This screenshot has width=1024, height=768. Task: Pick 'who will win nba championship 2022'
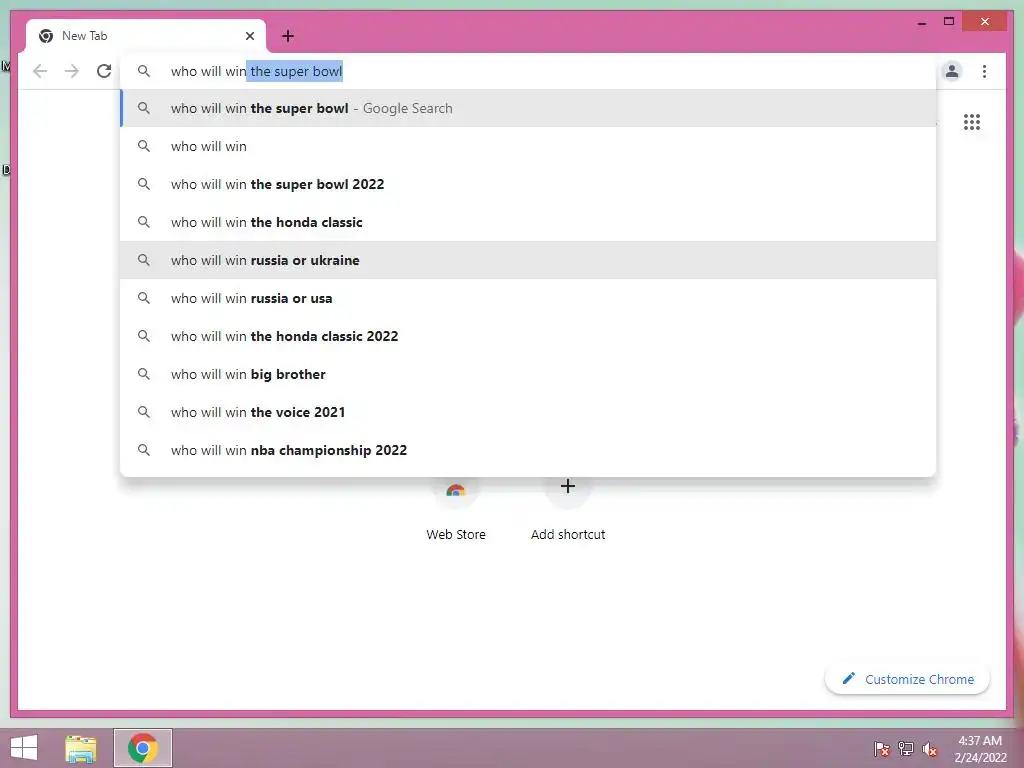(528, 450)
